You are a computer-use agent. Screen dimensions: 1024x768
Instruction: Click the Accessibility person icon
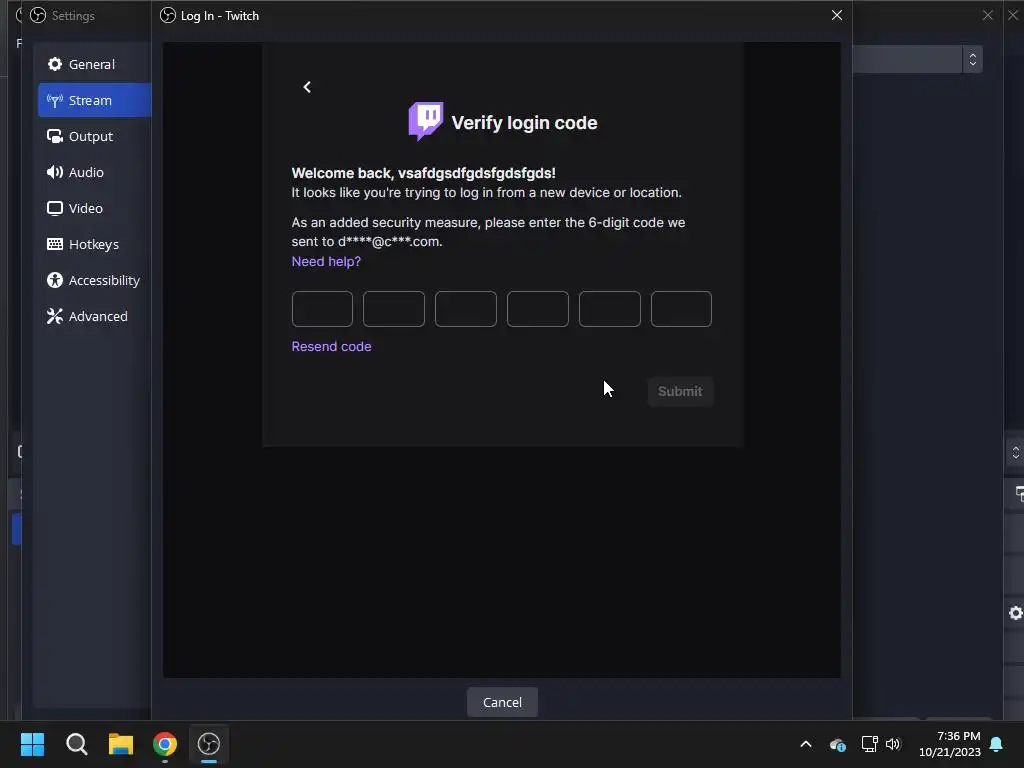(55, 280)
